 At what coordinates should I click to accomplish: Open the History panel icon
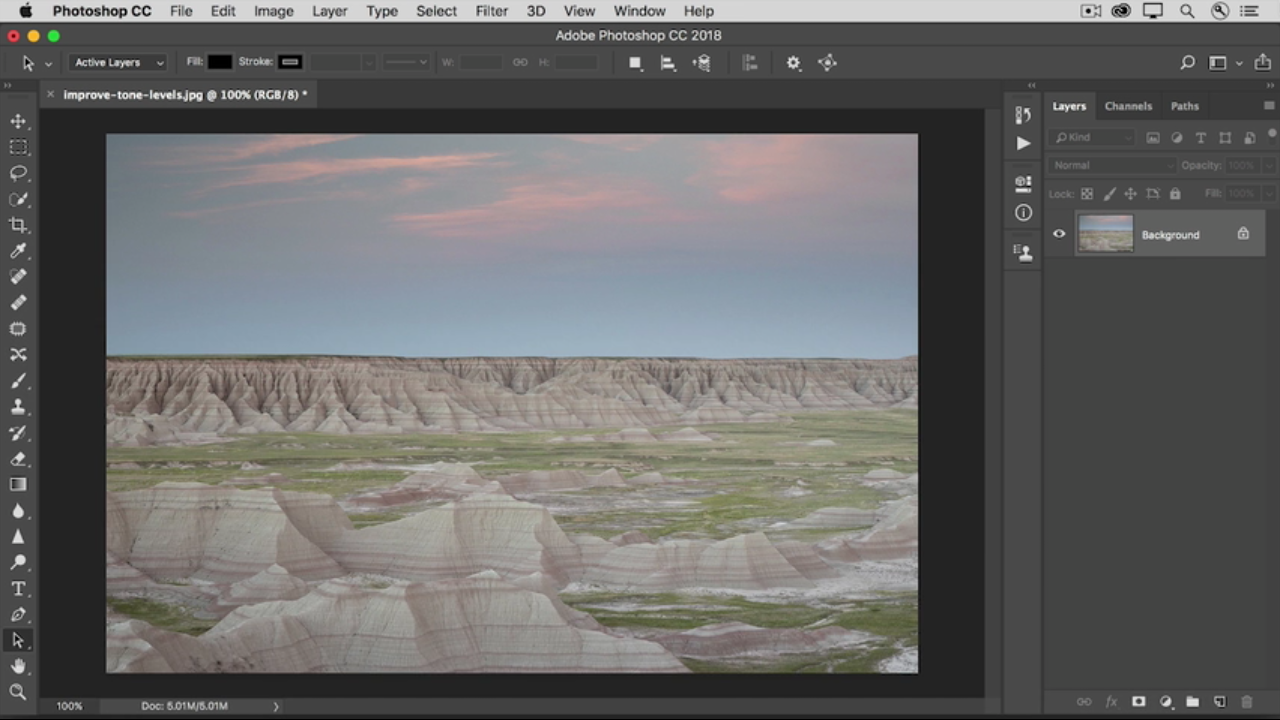point(1023,115)
